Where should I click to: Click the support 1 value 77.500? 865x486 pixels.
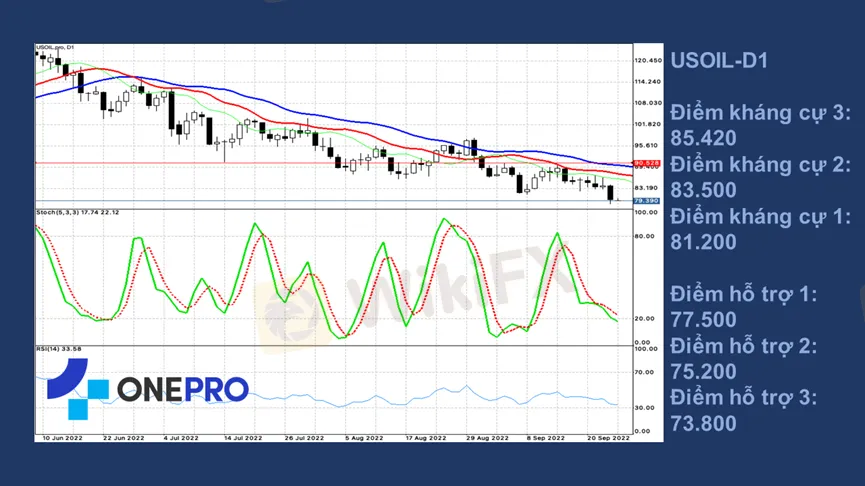(703, 320)
